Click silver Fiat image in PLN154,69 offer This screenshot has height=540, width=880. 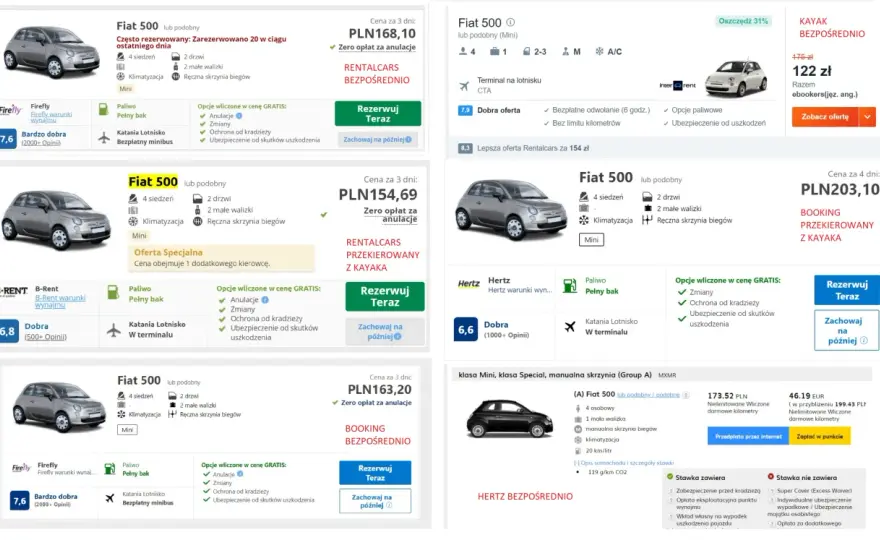tap(56, 219)
